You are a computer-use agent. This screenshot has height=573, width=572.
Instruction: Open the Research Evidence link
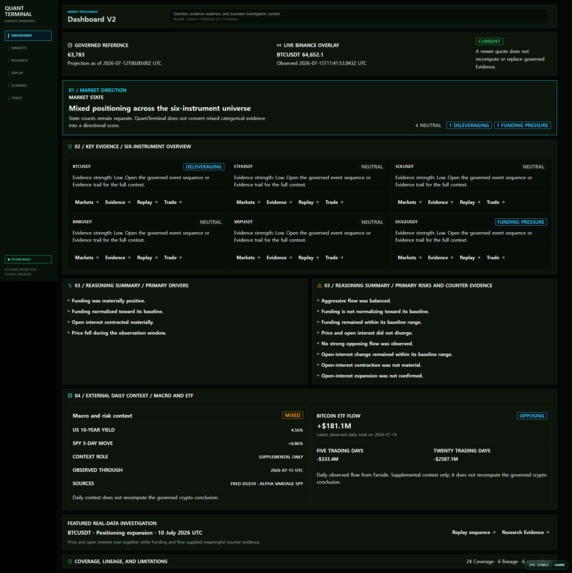(x=526, y=532)
